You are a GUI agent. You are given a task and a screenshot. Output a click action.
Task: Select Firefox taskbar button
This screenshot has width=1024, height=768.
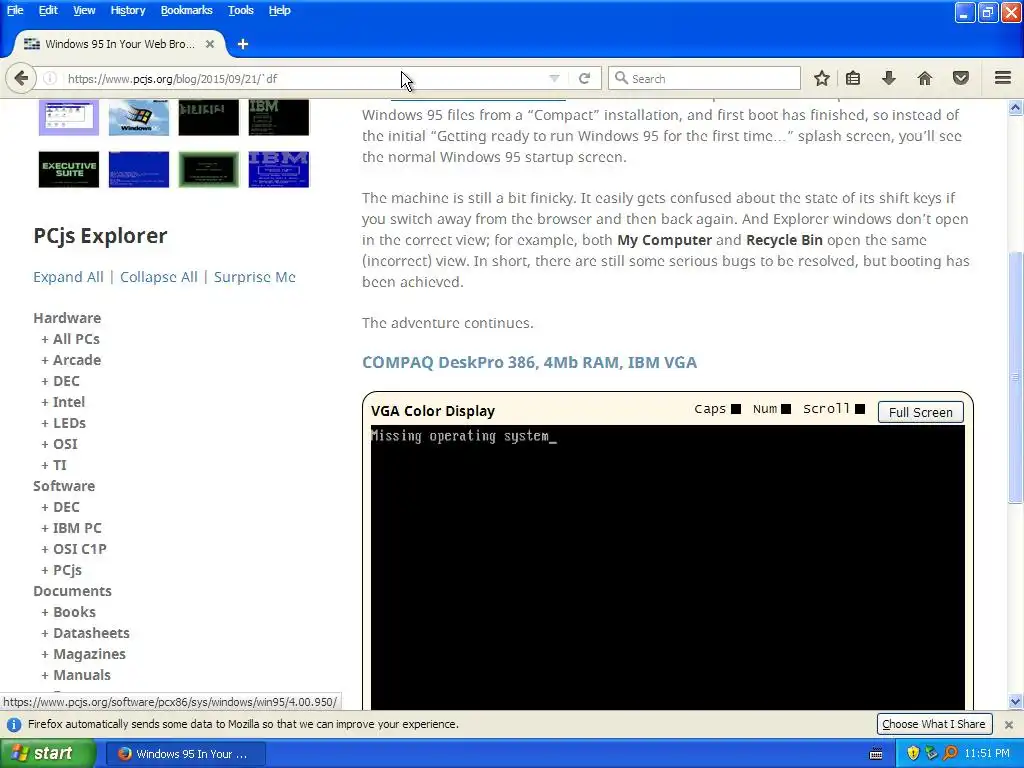185,754
